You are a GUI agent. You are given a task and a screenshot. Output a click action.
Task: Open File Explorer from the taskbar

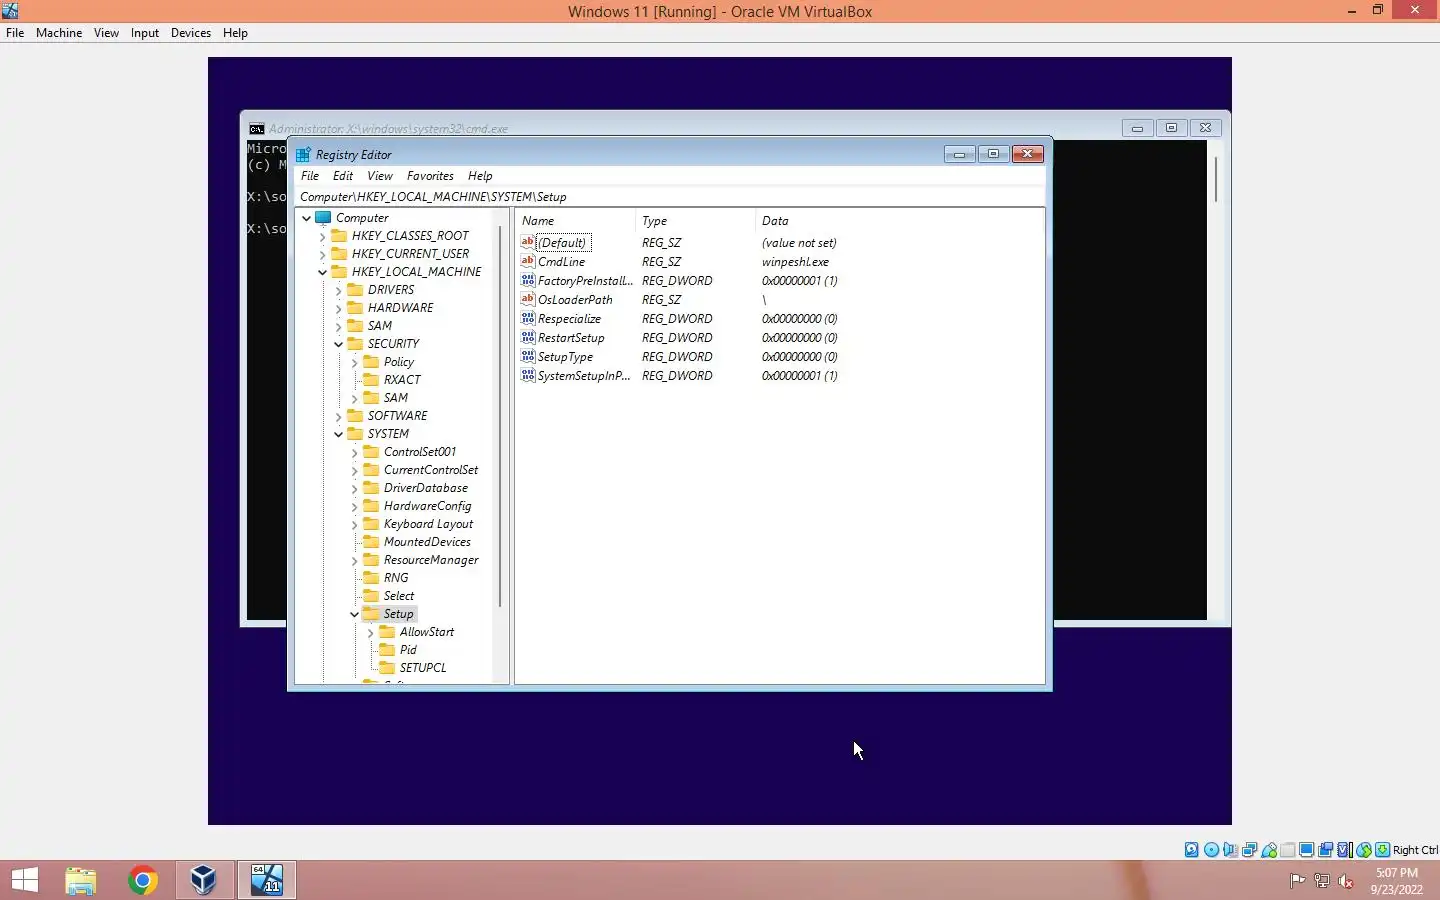pyautogui.click(x=81, y=880)
